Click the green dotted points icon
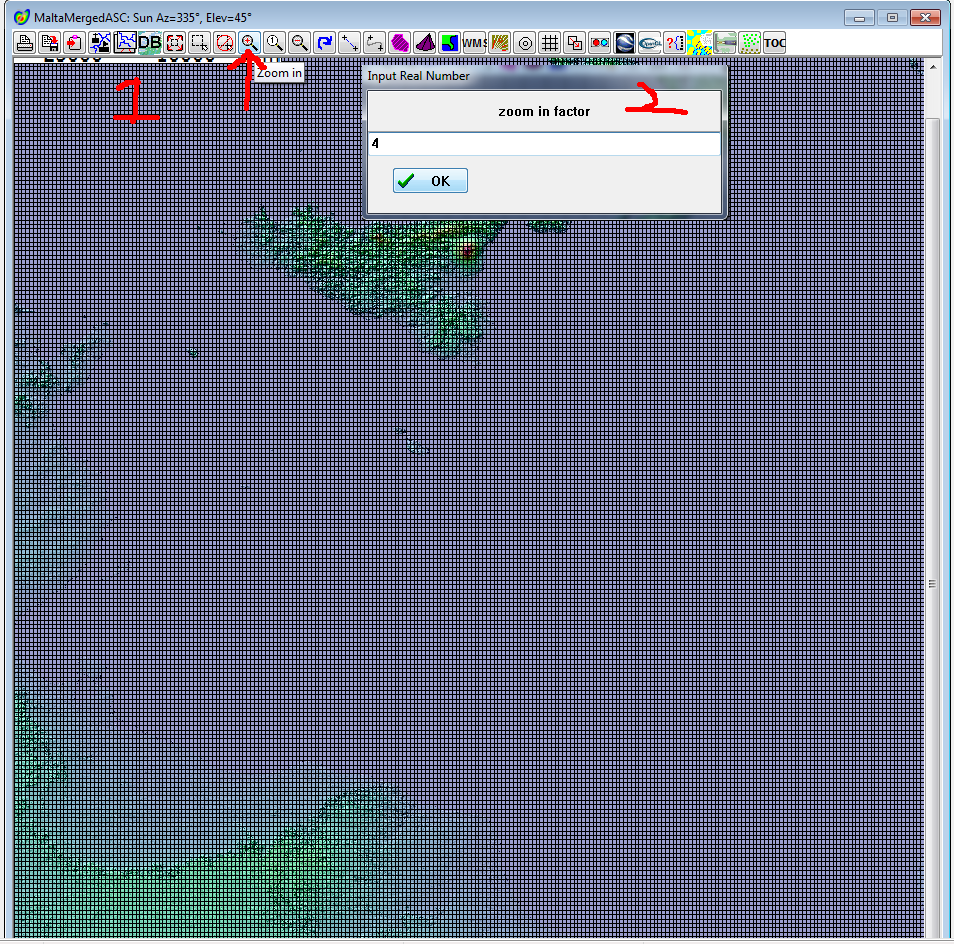The width and height of the screenshot is (954, 944). pos(749,43)
